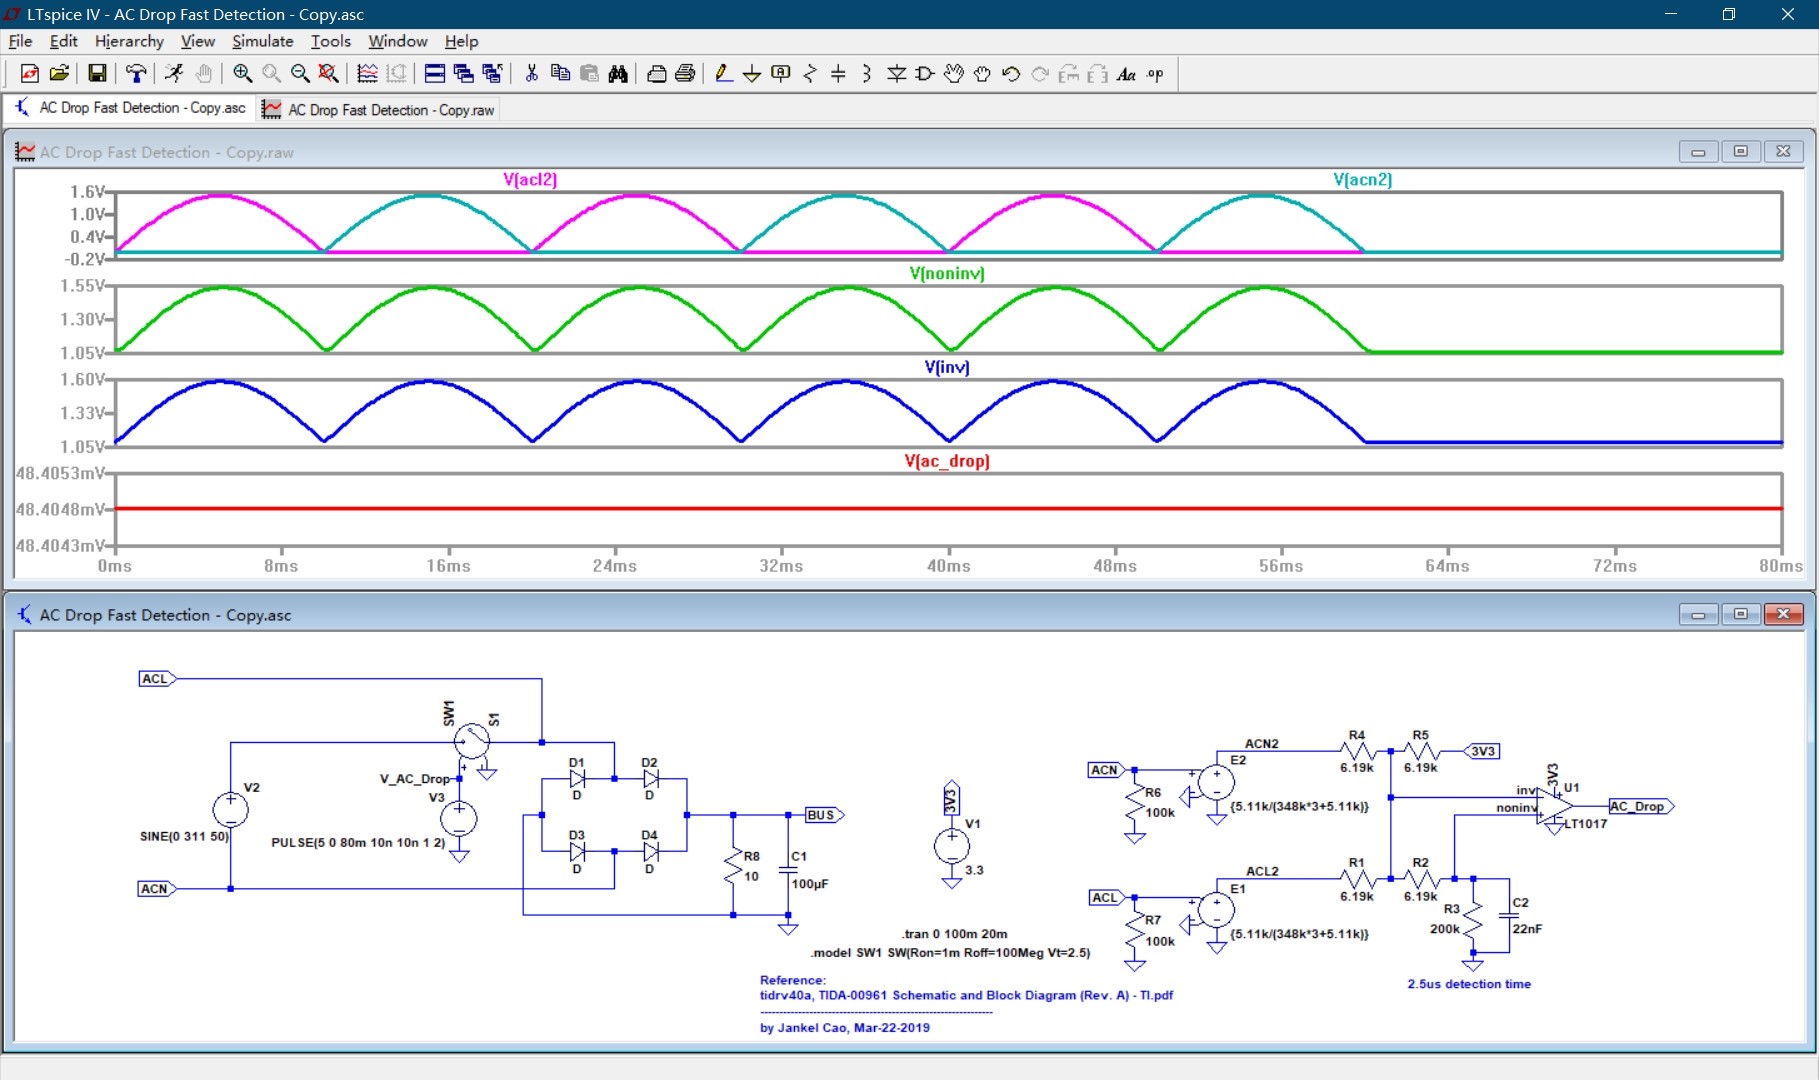Open the Simulate menu
Viewport: 1819px width, 1080px height.
262,41
